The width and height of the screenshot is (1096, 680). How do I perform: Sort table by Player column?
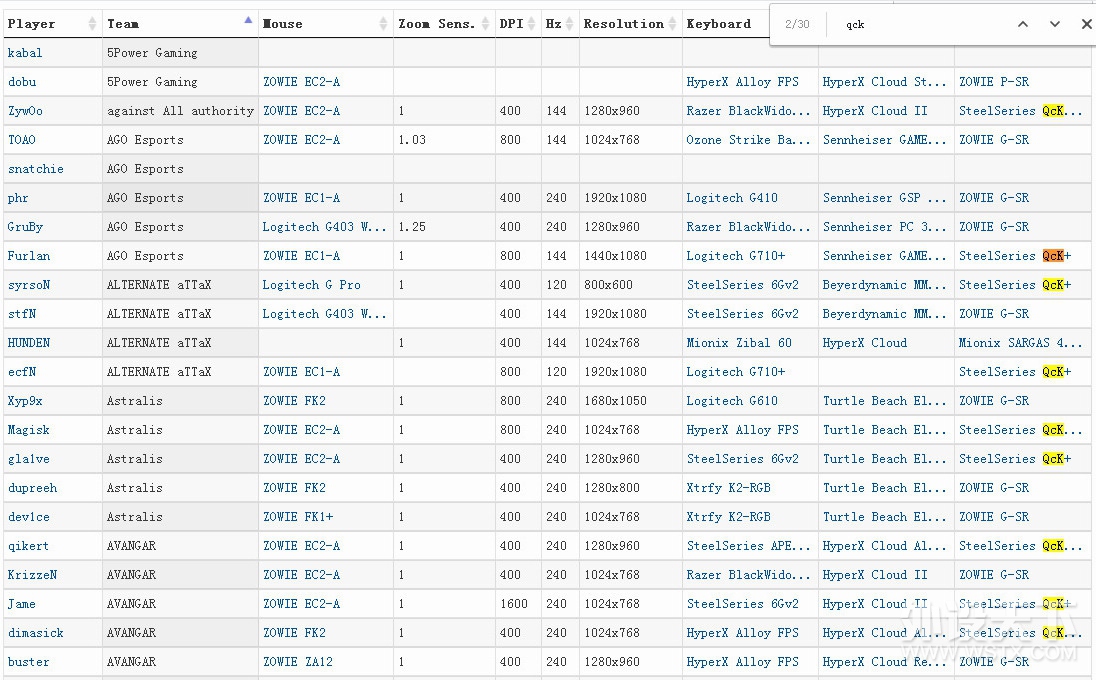pyautogui.click(x=52, y=24)
